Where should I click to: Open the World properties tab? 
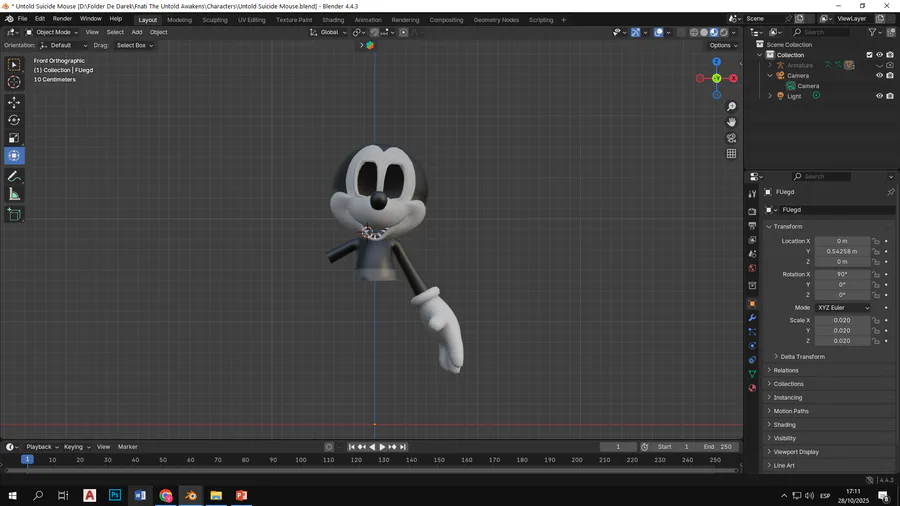(752, 268)
